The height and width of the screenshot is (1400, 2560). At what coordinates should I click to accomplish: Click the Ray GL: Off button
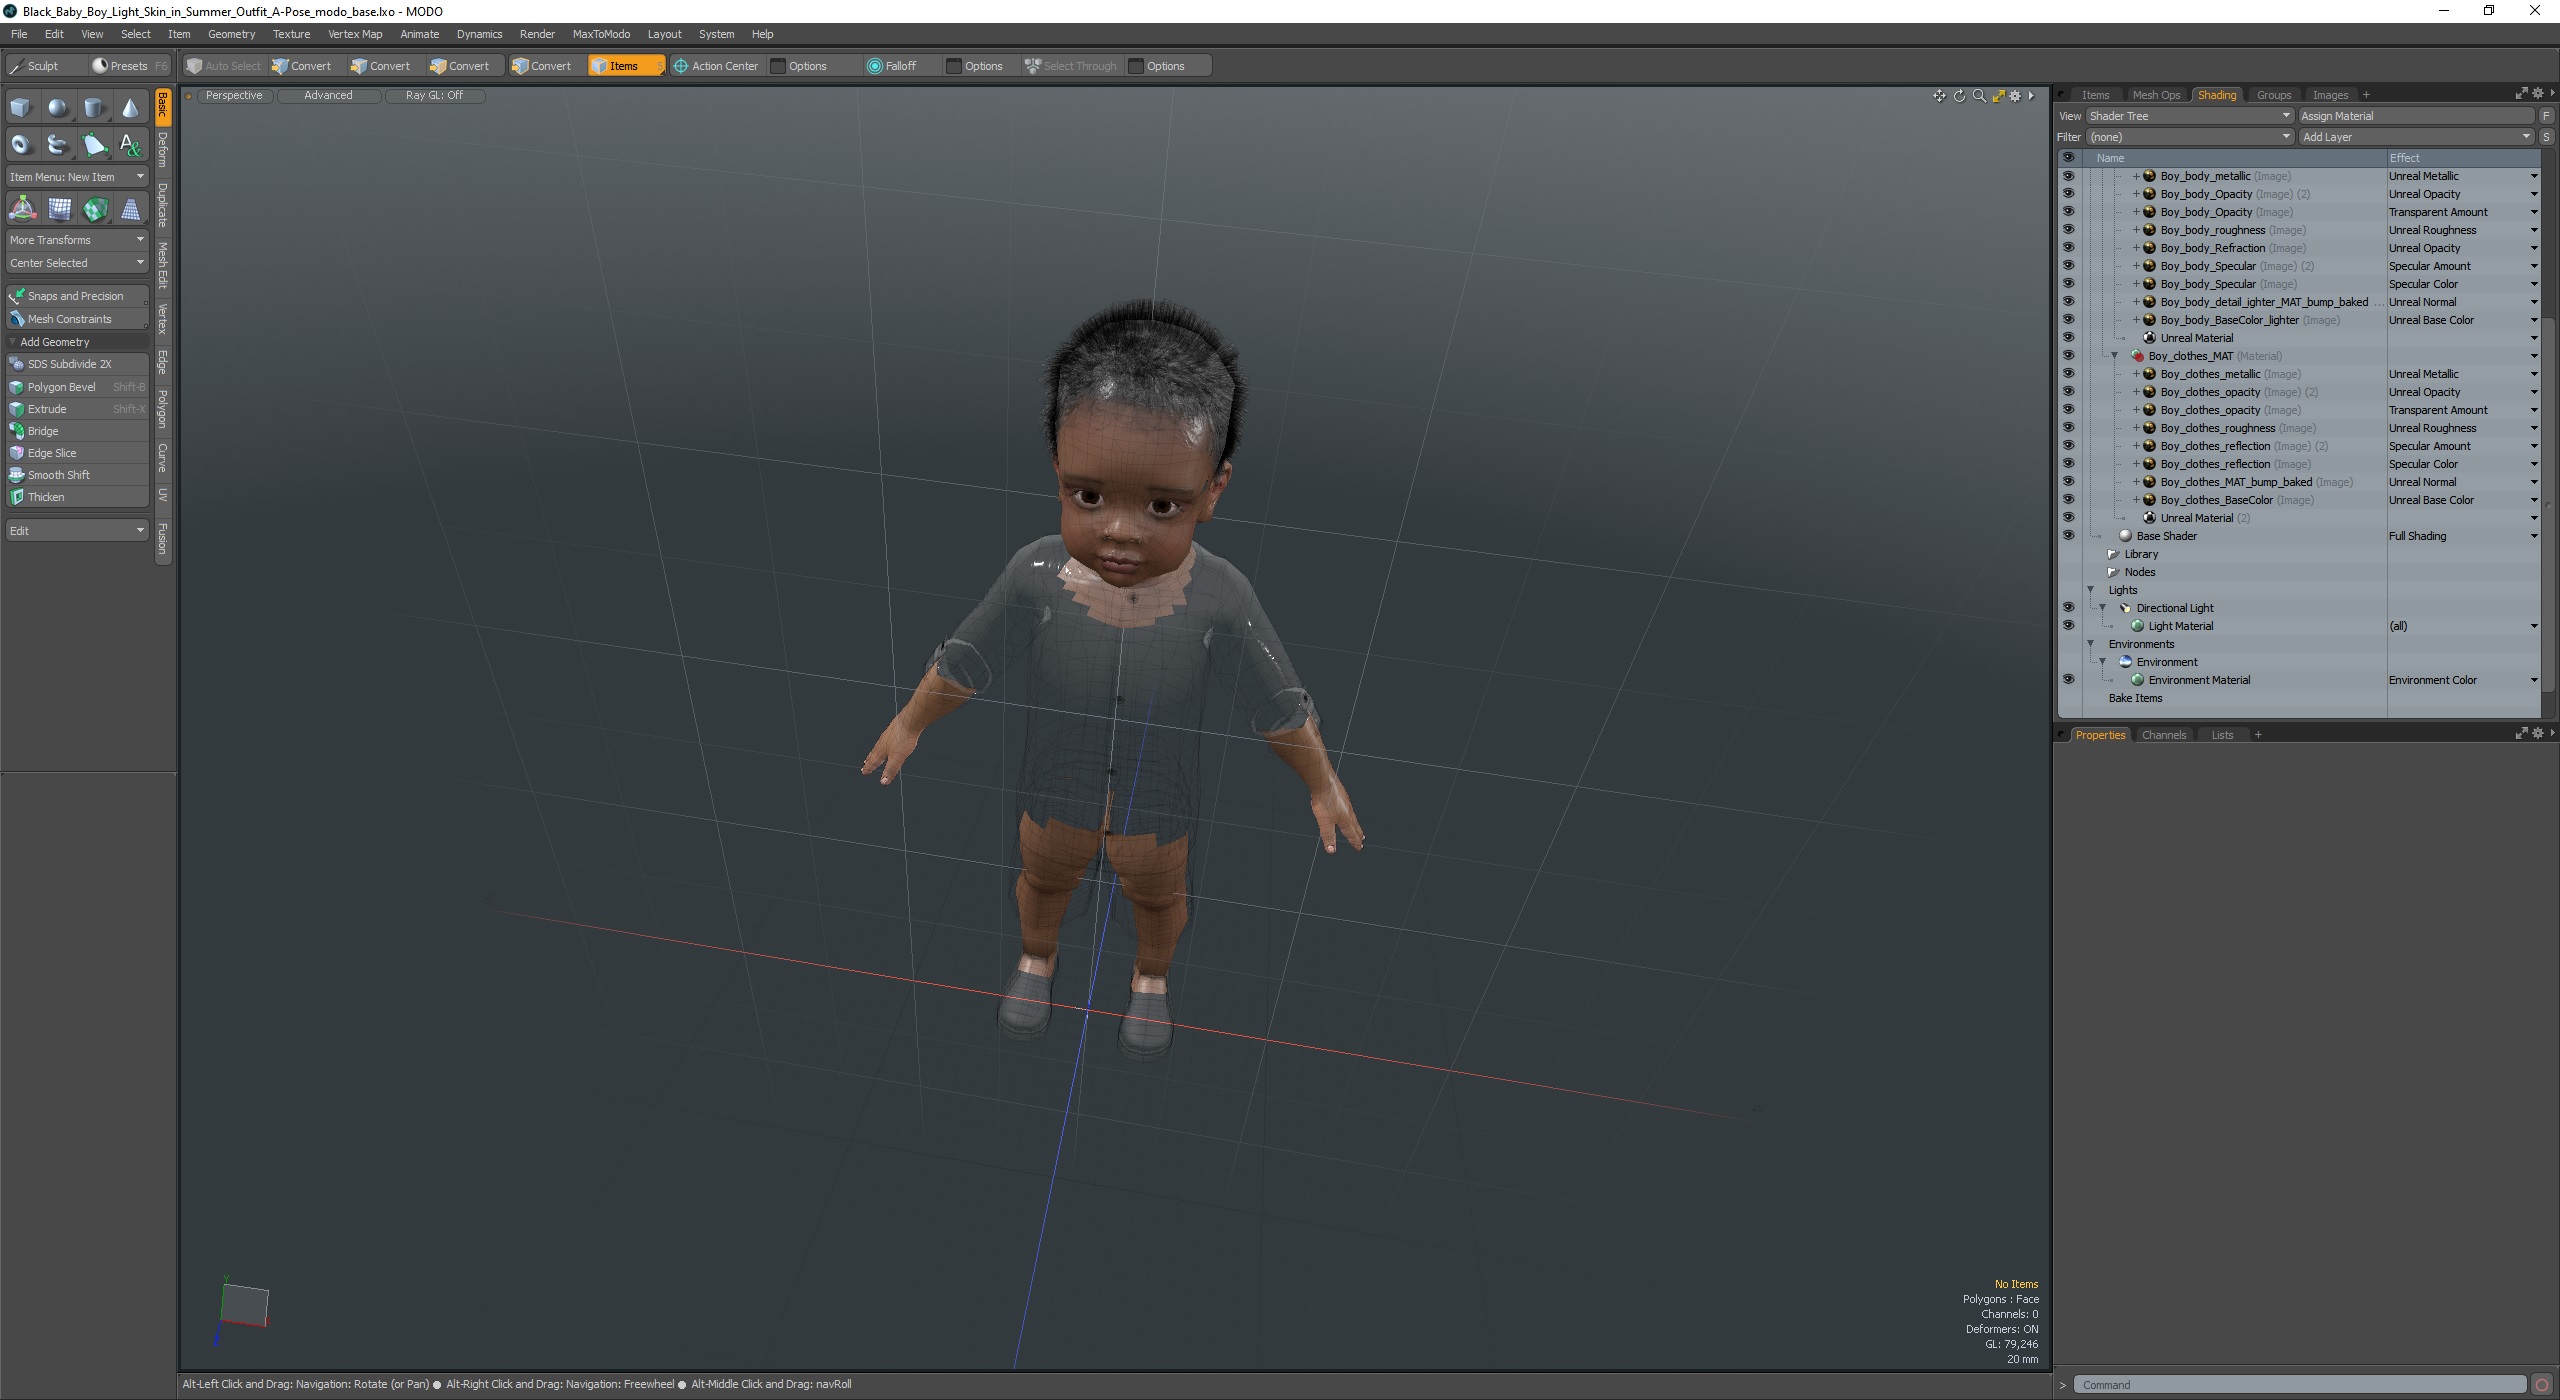click(x=434, y=95)
